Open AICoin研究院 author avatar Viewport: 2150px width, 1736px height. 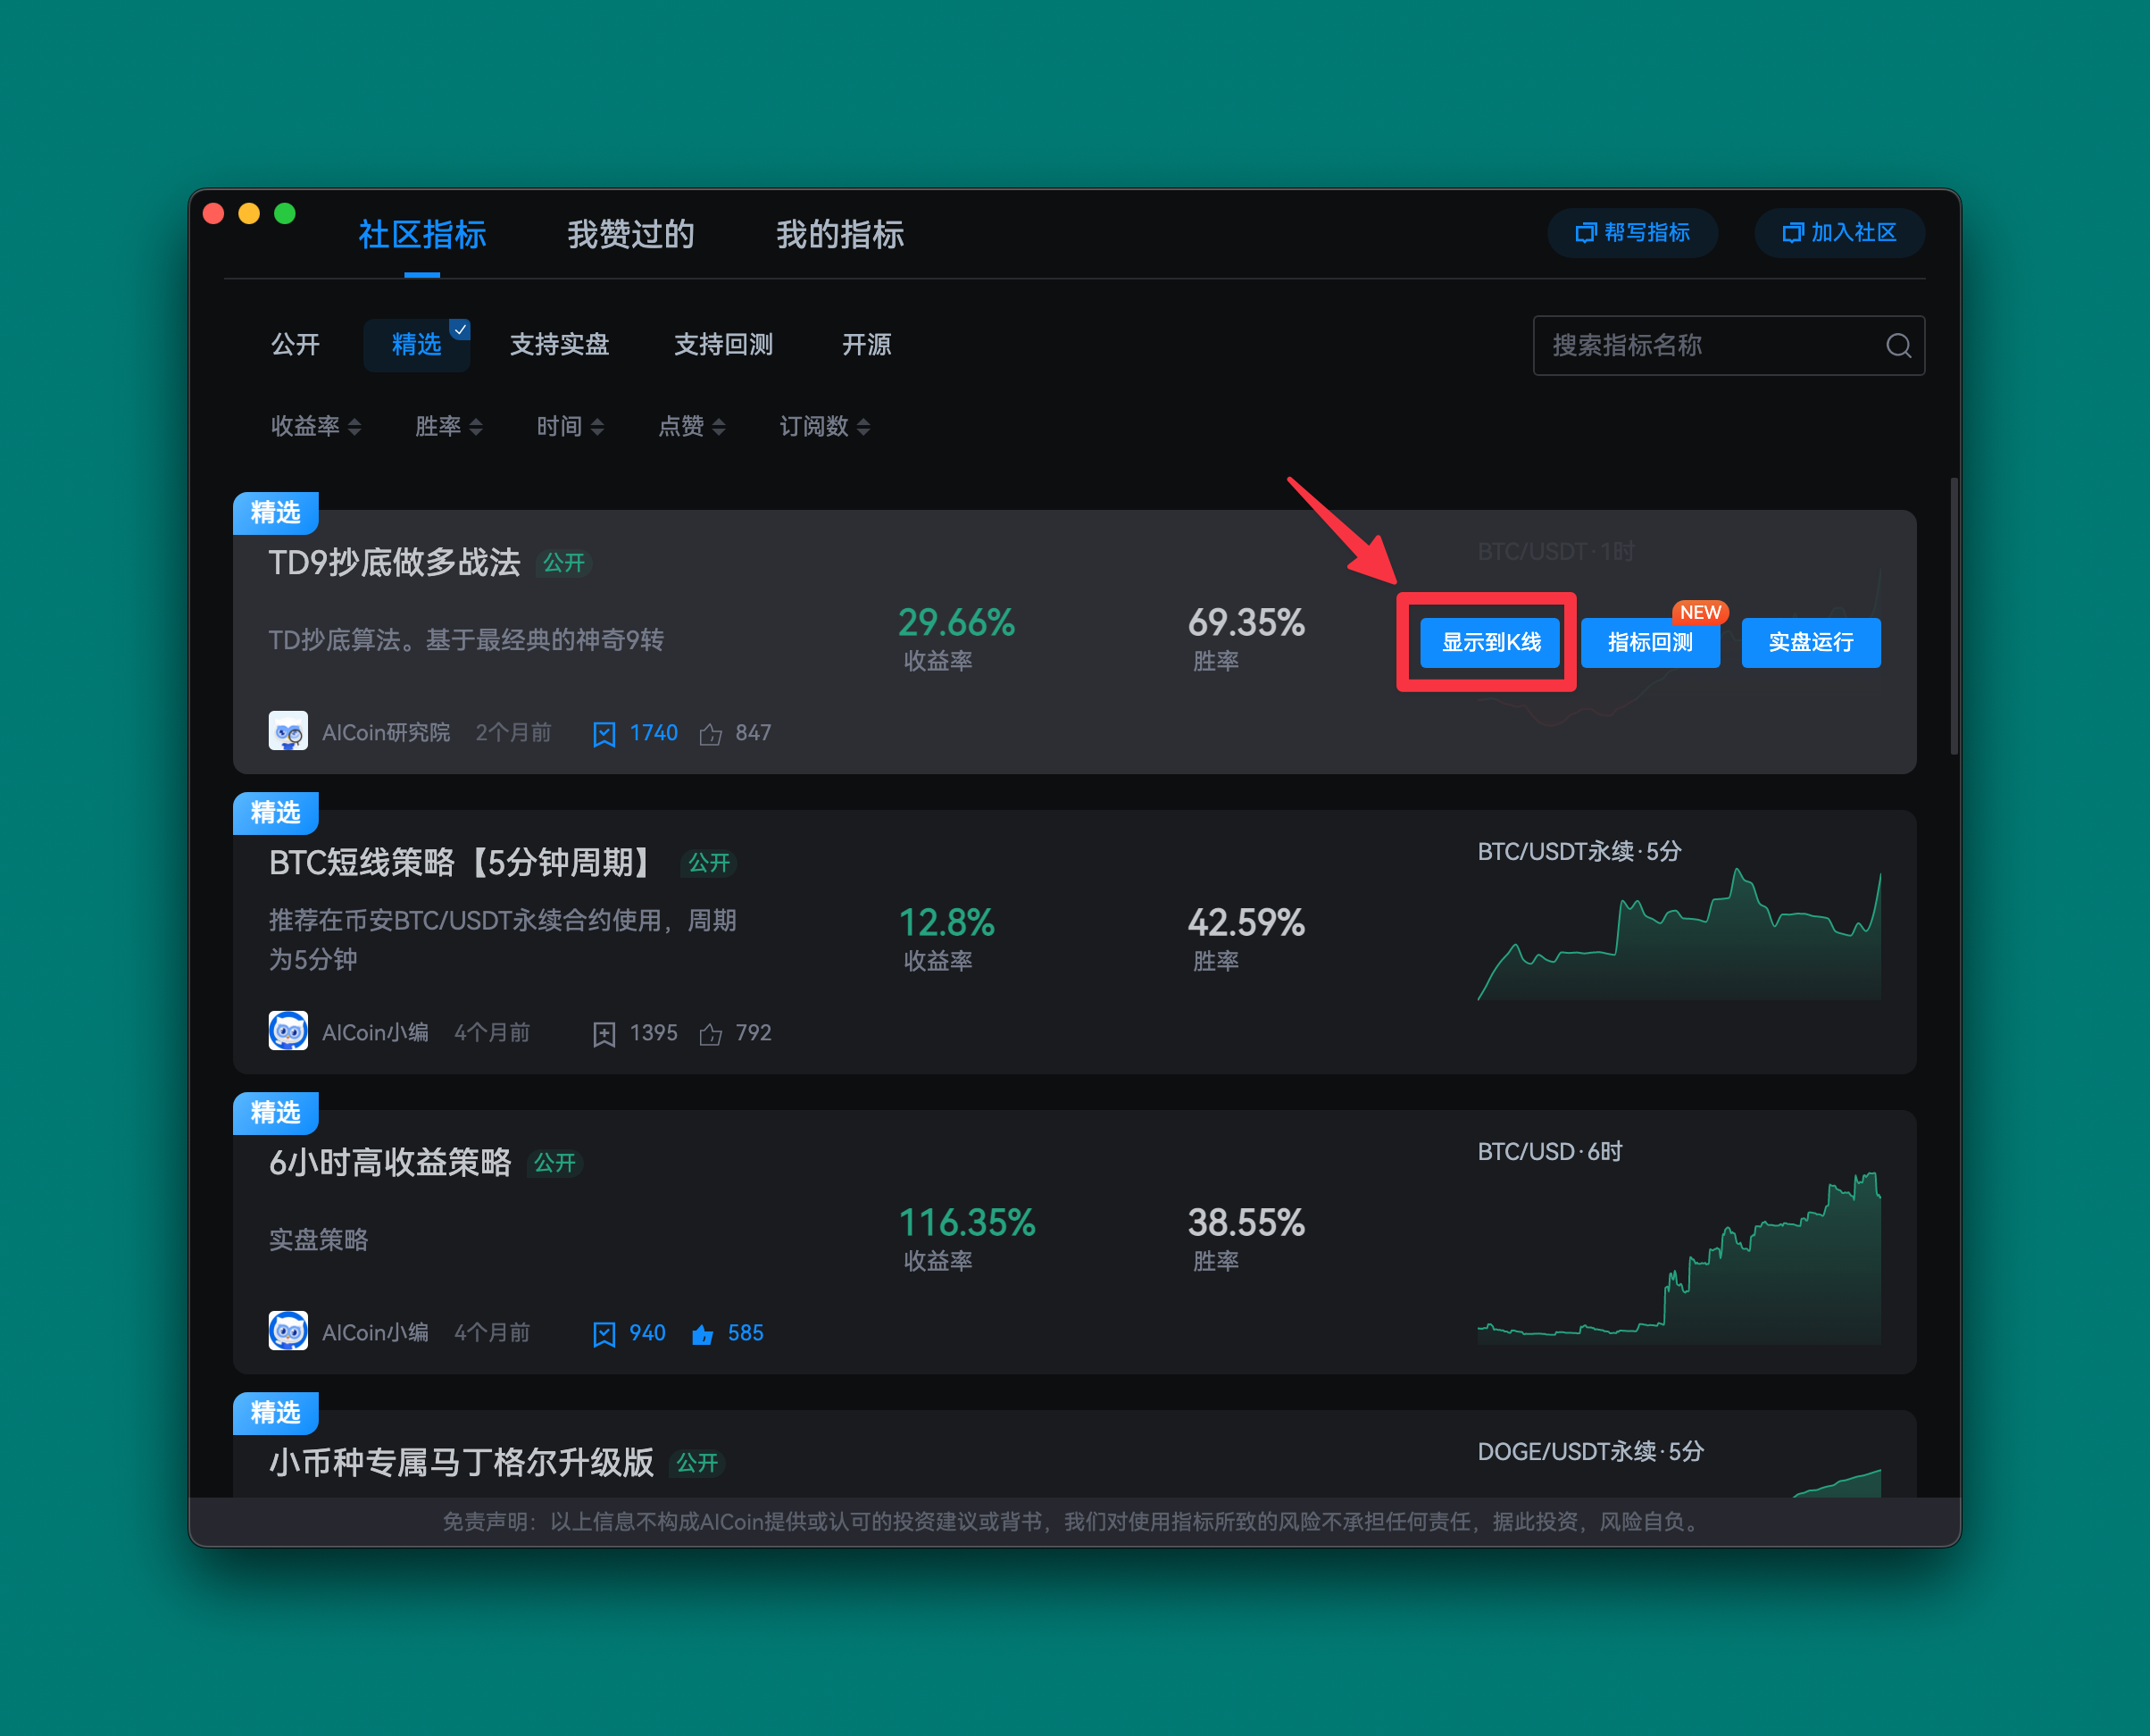pos(288,731)
